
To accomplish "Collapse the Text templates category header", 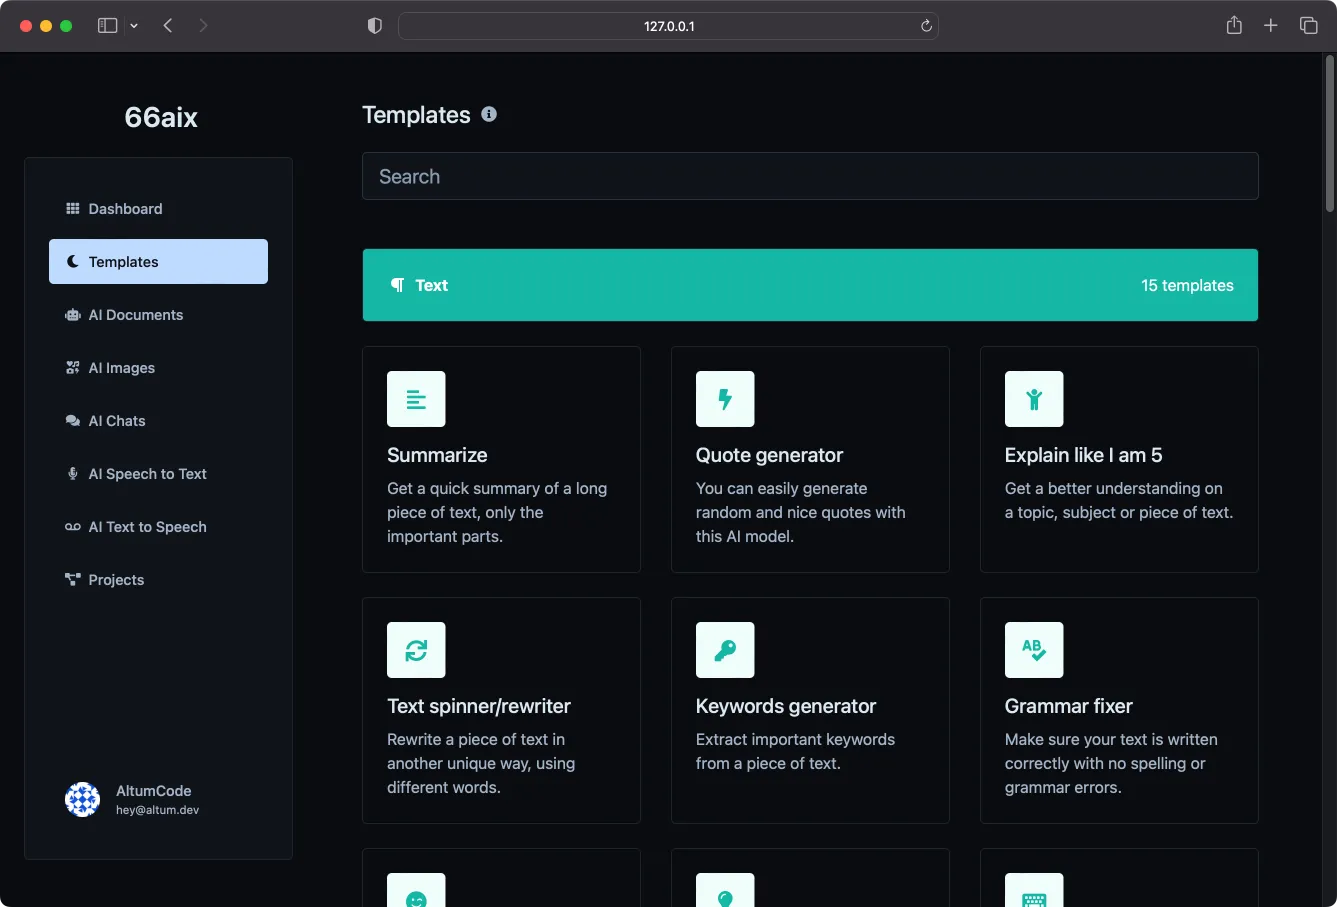I will 810,285.
